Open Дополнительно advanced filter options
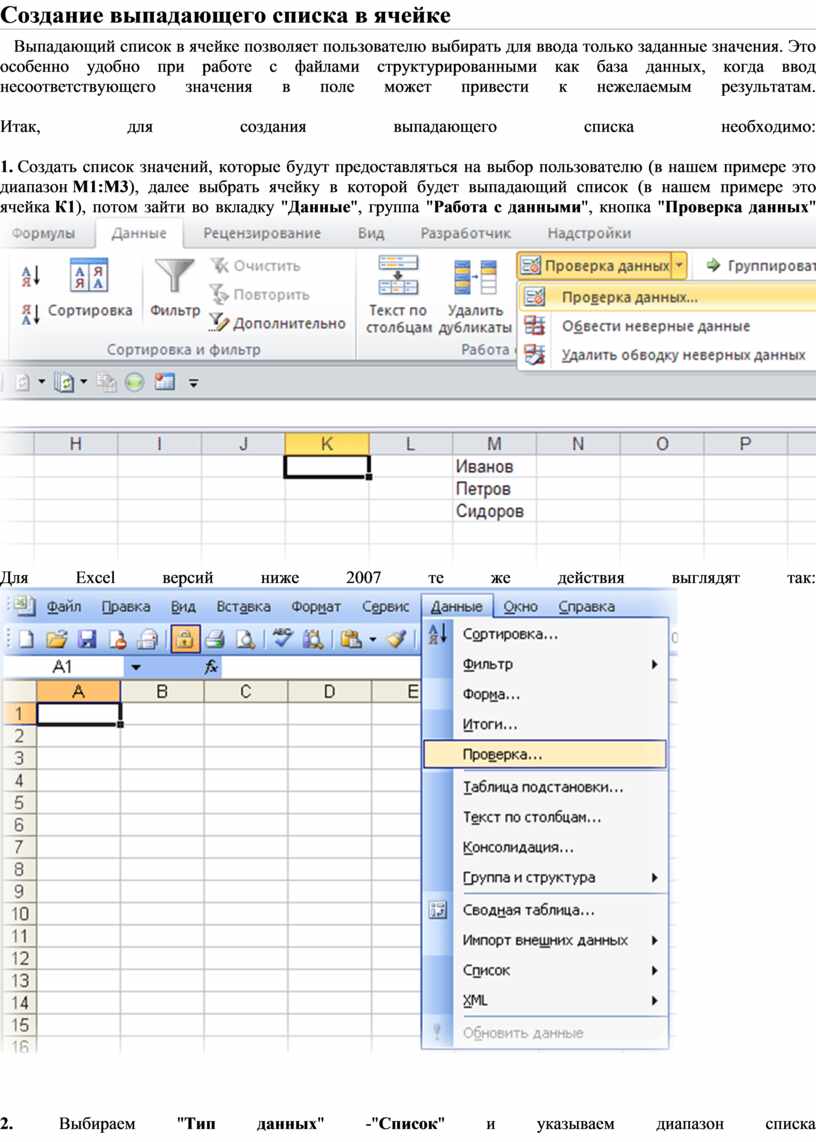Screen dimensions: 816x1142 click(x=277, y=323)
